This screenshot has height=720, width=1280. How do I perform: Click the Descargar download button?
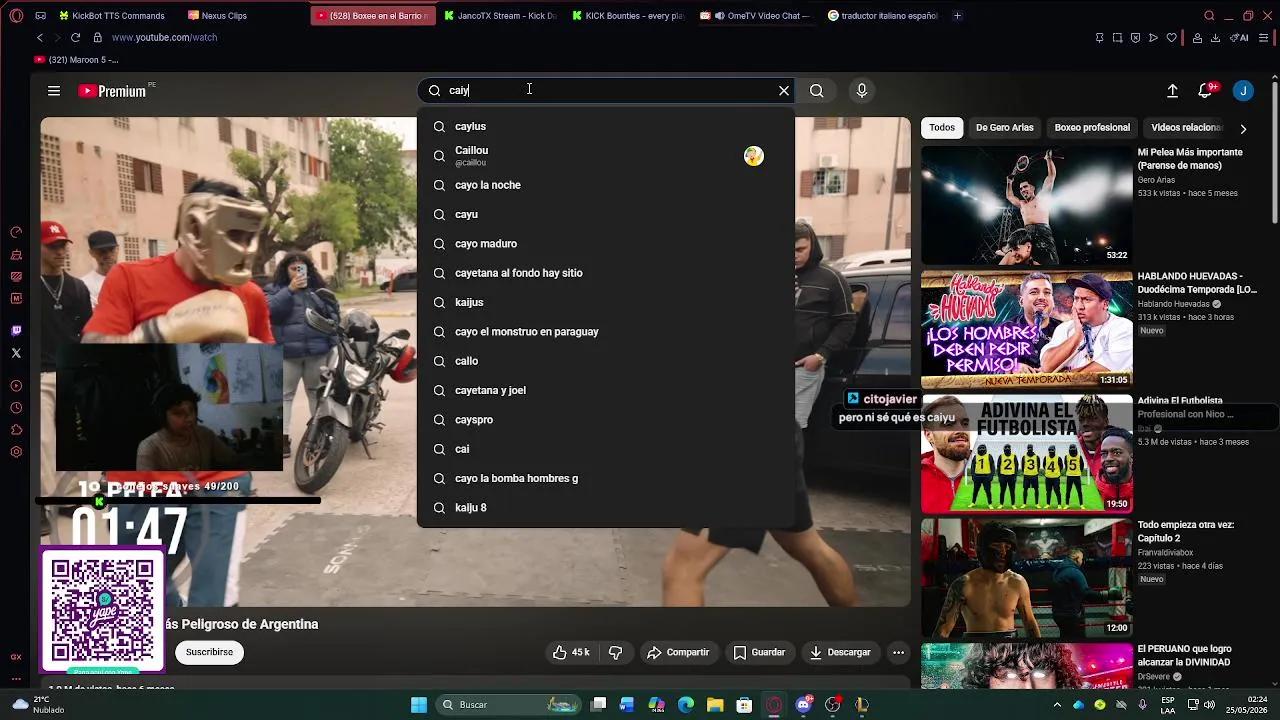coord(840,652)
